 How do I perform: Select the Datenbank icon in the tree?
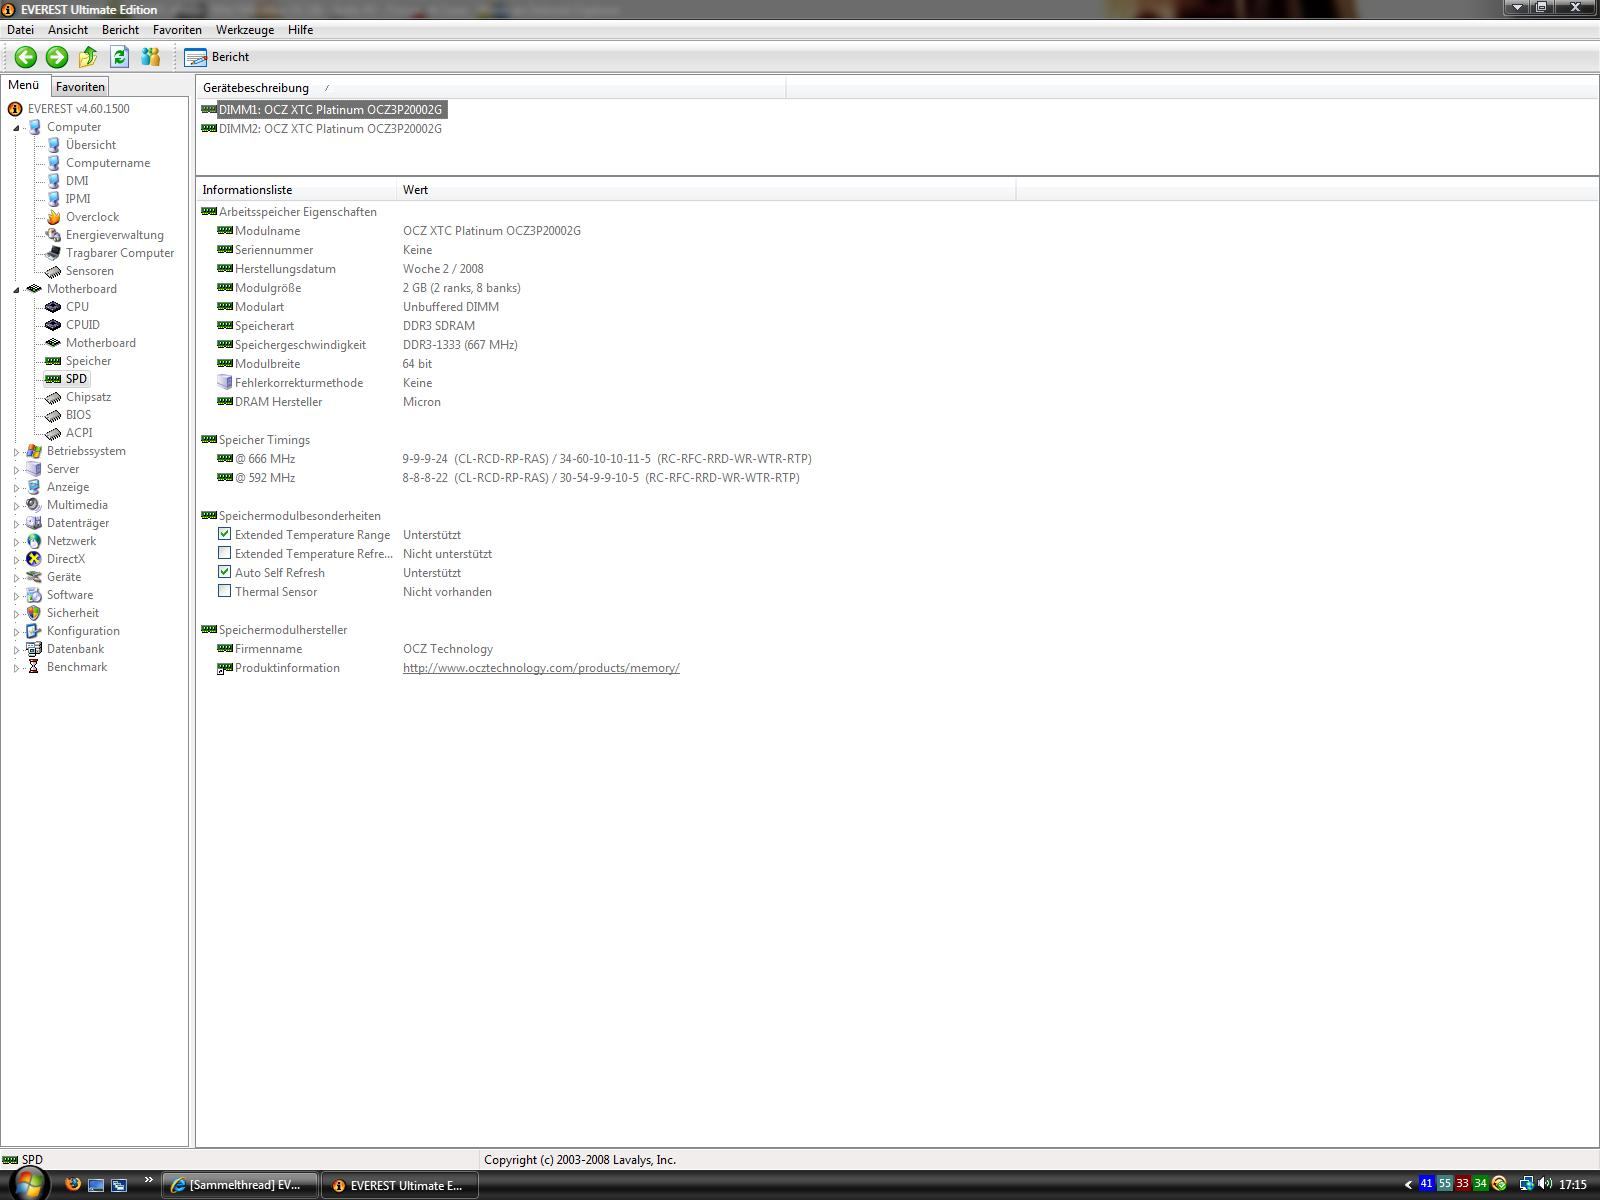tap(34, 649)
